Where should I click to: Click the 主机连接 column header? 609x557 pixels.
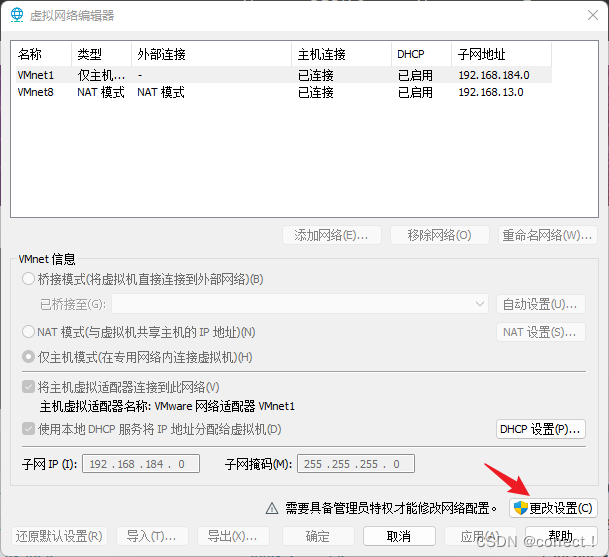[x=341, y=54]
